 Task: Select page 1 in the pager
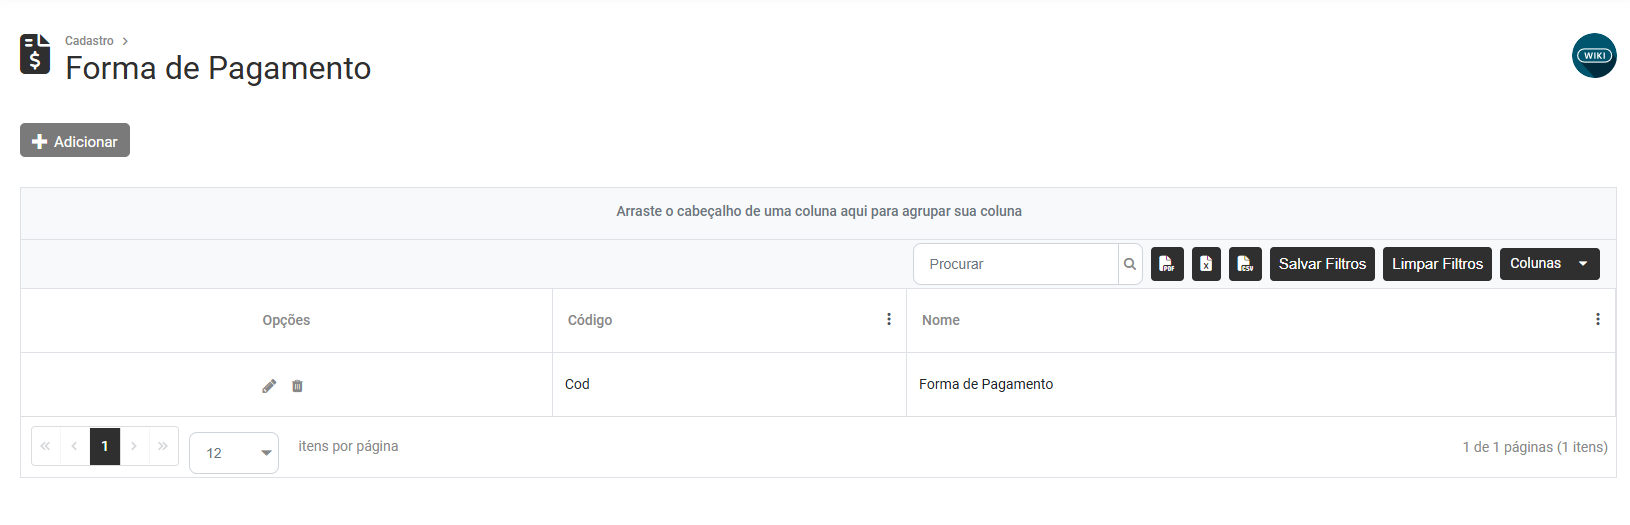point(105,447)
